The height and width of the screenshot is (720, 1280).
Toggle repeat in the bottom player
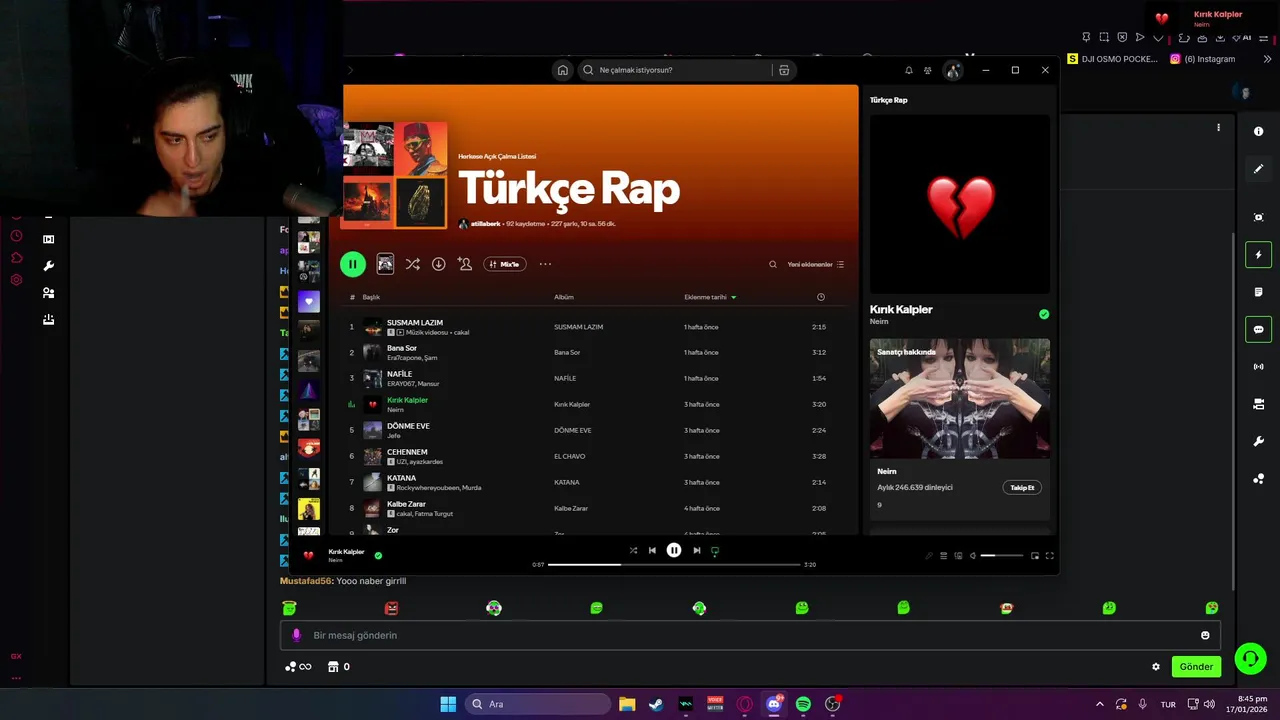(x=715, y=550)
